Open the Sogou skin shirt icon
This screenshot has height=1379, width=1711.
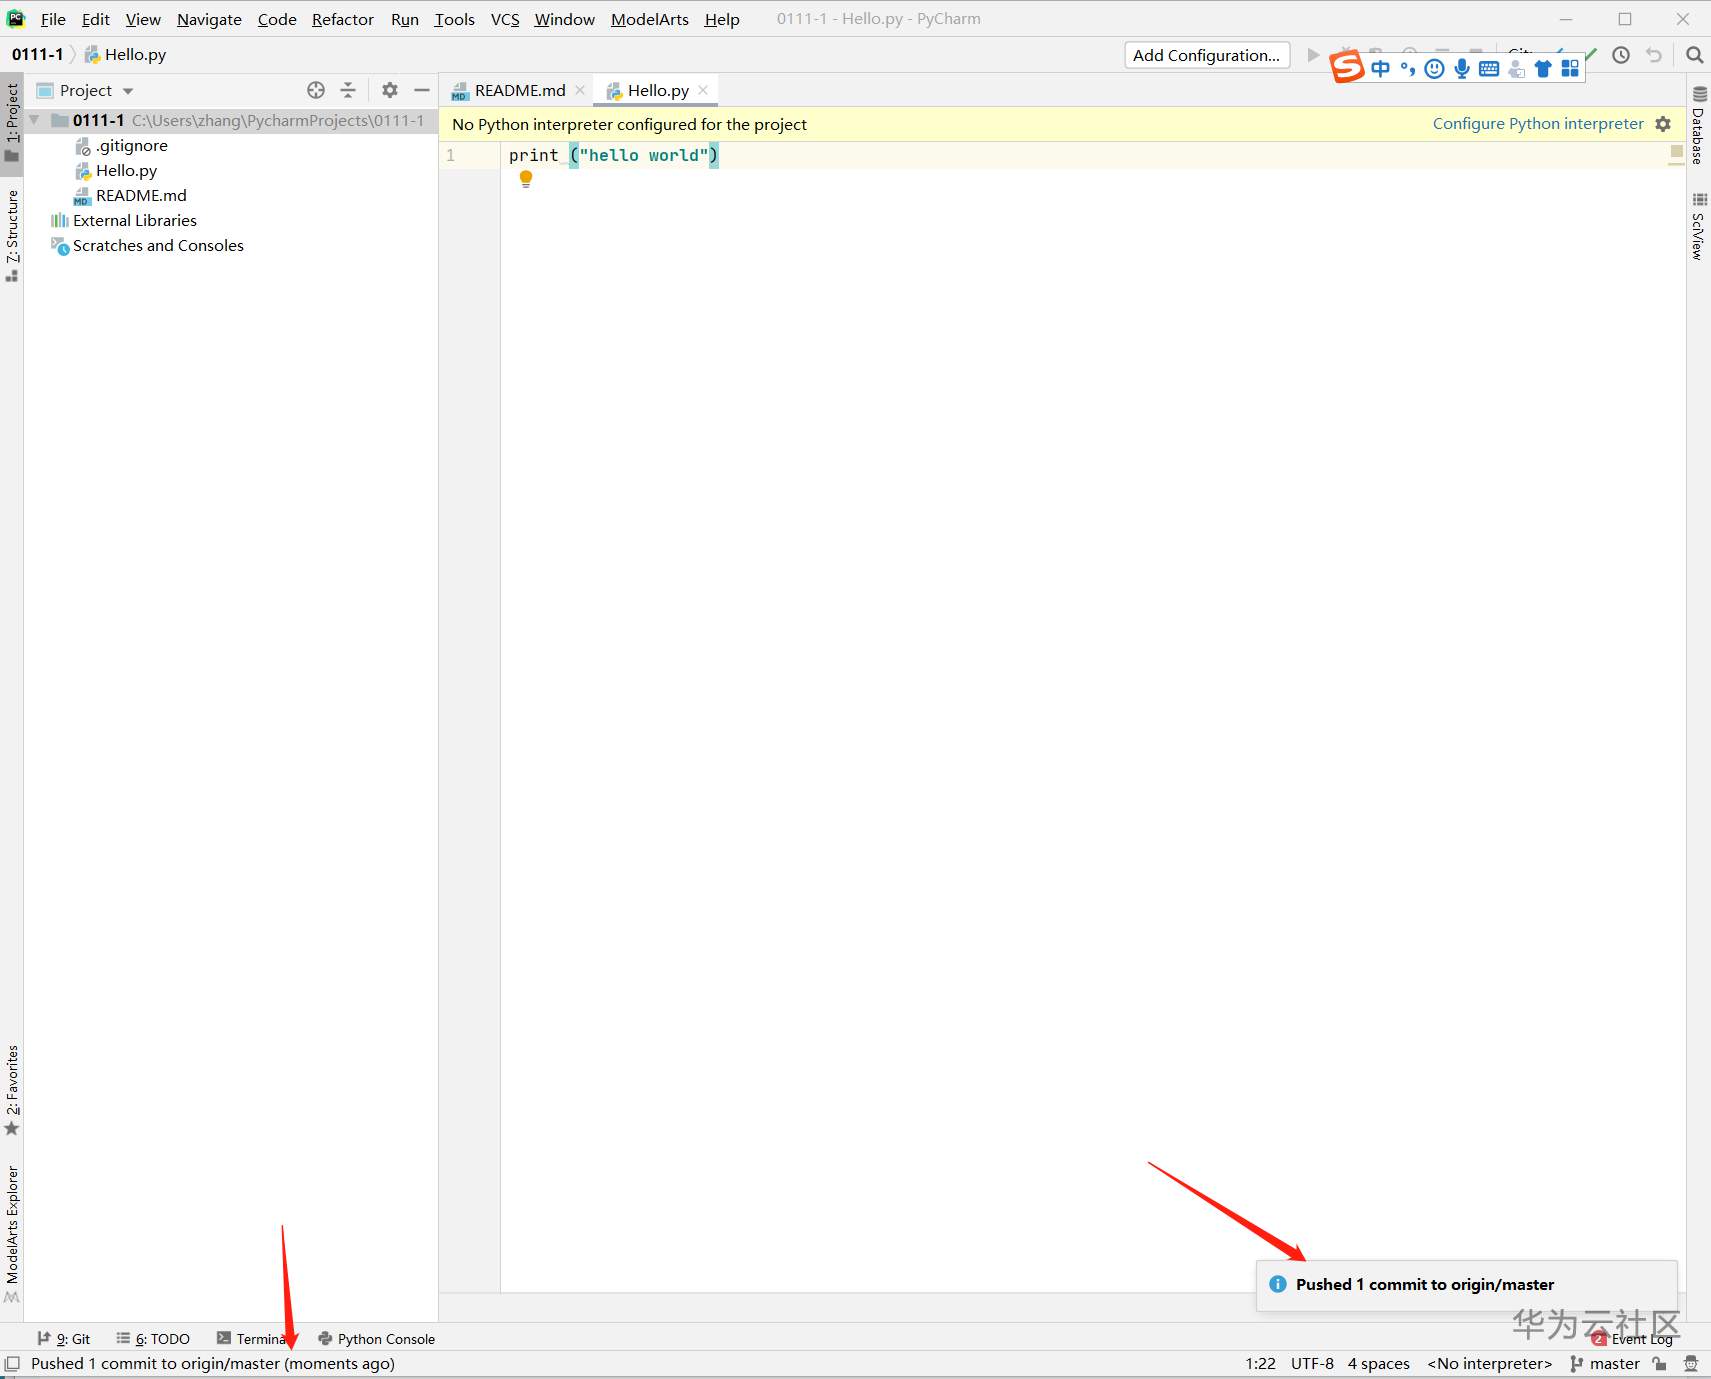[x=1543, y=68]
